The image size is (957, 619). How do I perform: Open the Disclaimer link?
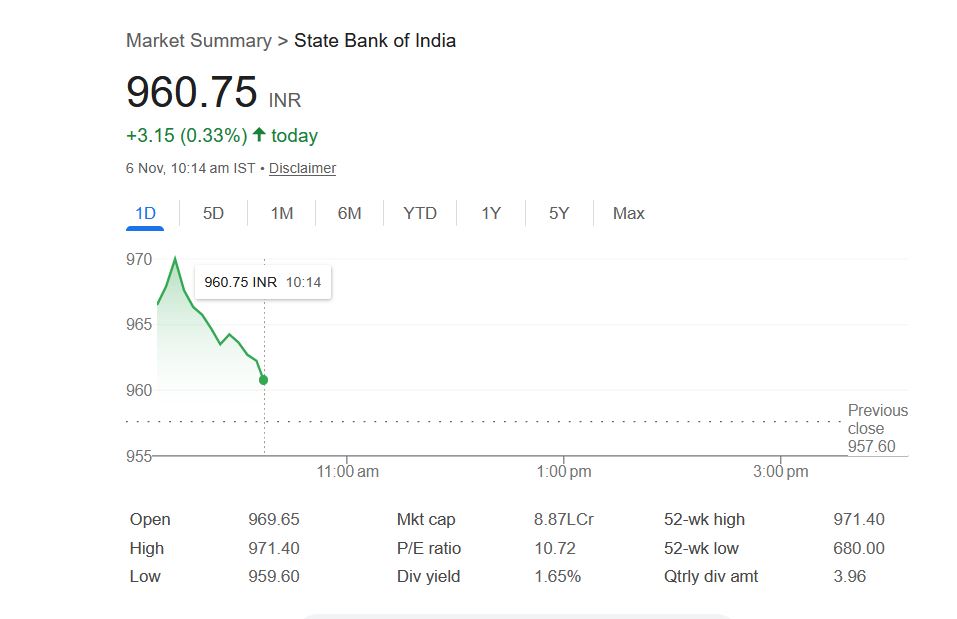[x=302, y=168]
